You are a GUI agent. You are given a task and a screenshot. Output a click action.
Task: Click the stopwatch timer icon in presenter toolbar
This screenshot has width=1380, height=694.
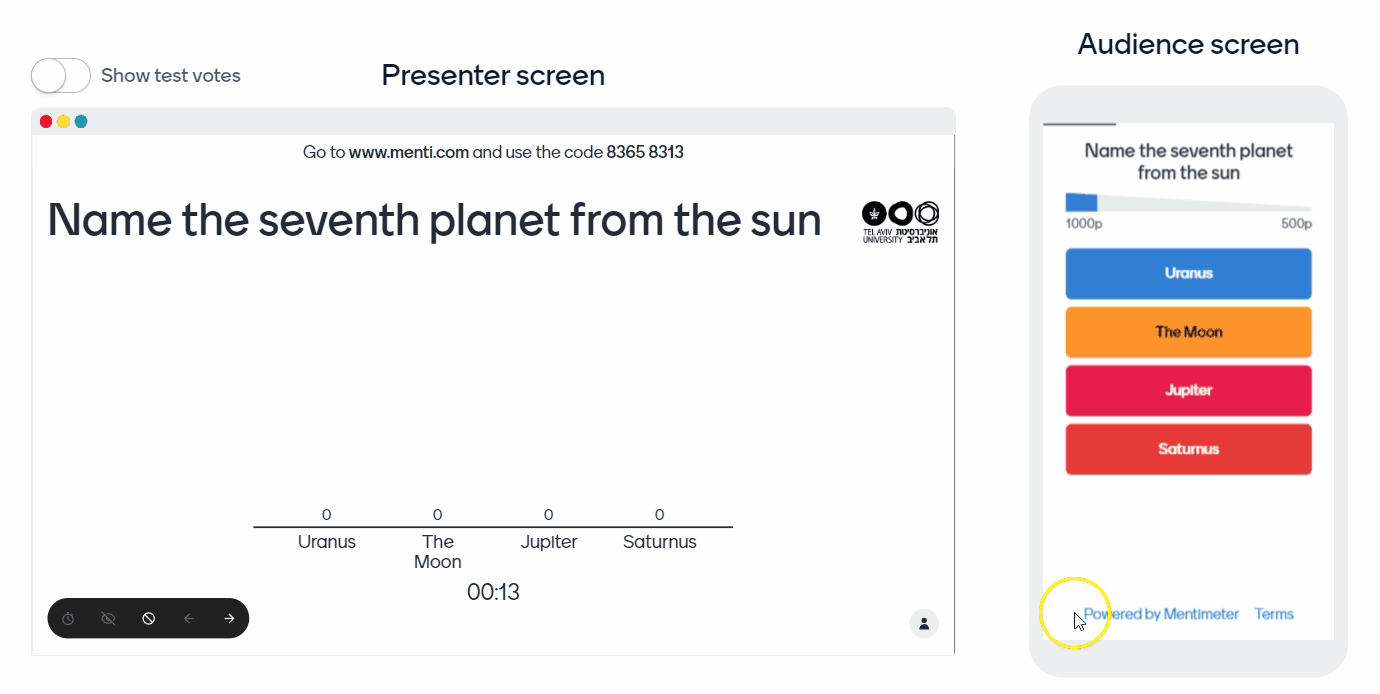coord(68,619)
